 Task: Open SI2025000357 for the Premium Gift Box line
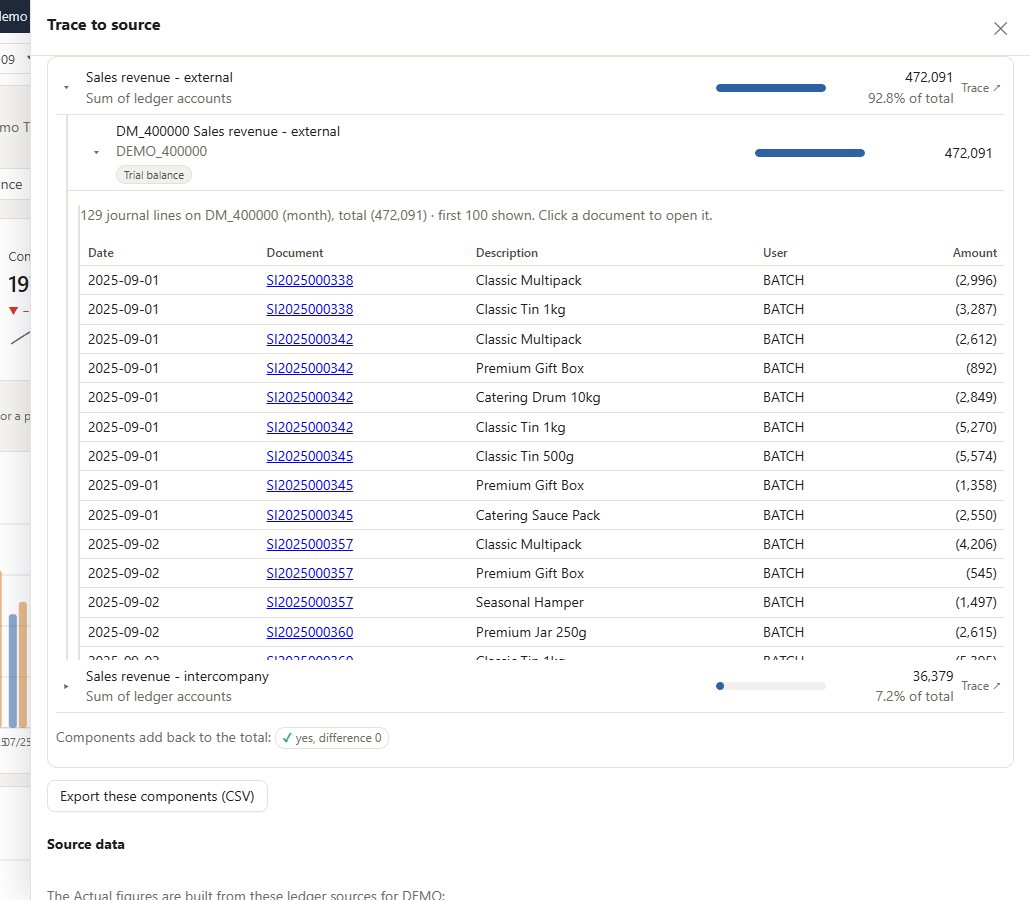point(309,574)
